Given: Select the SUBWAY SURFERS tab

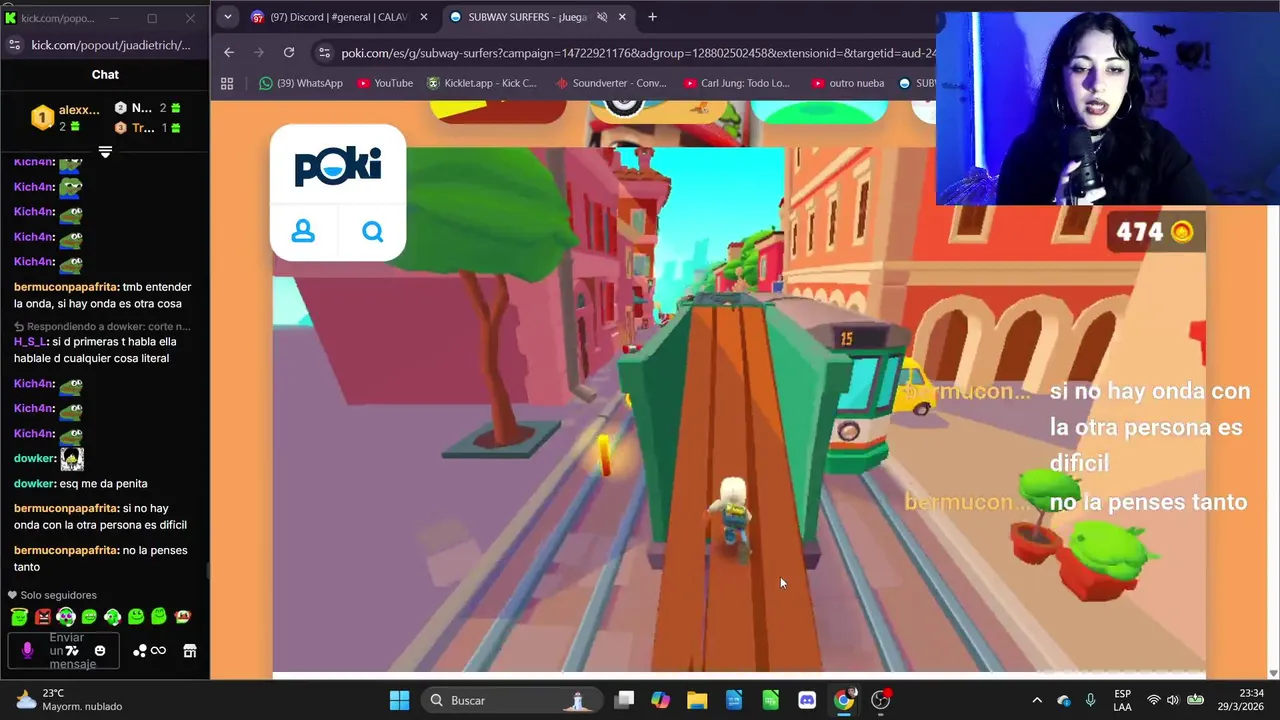Looking at the screenshot, I should pos(537,17).
